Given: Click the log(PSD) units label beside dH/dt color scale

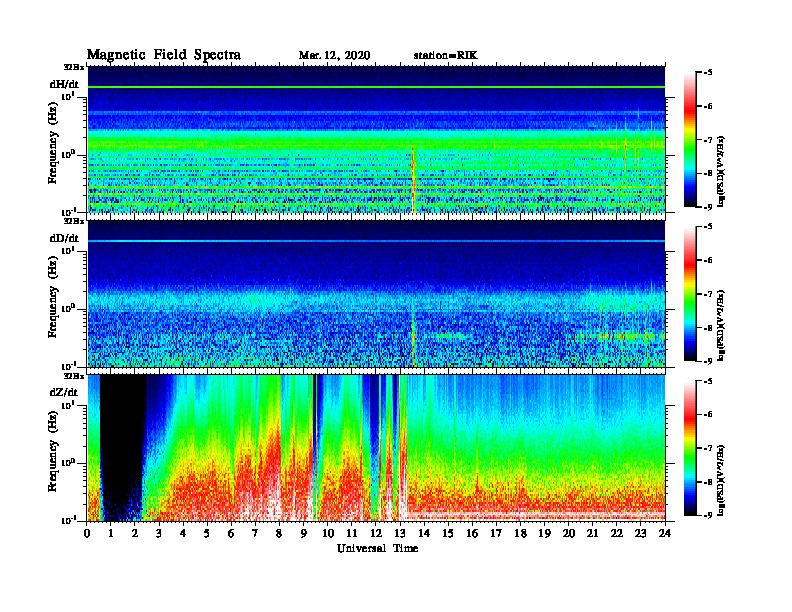Looking at the screenshot, I should (721, 171).
